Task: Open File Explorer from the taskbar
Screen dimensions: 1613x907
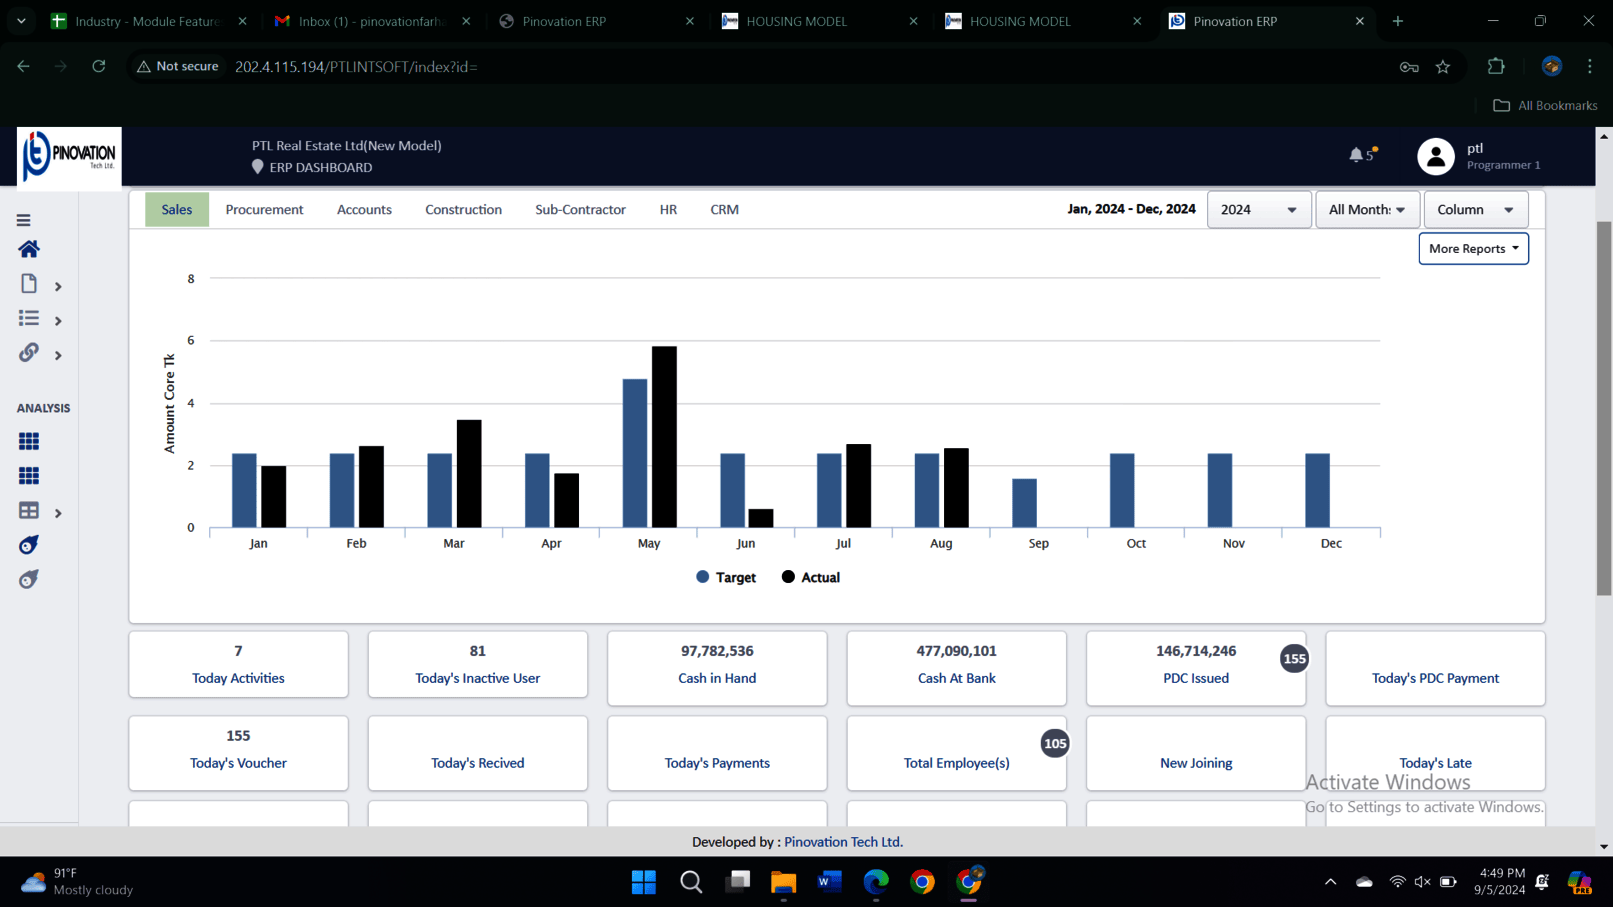Action: point(783,882)
